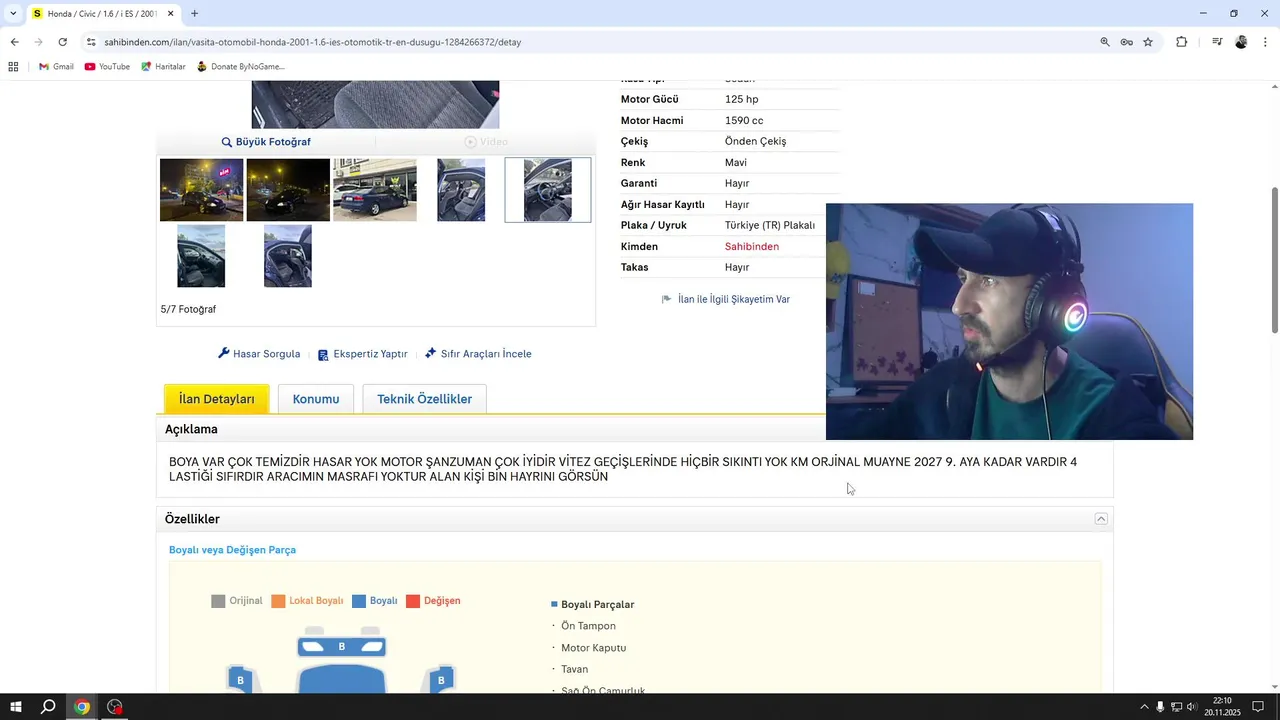This screenshot has width=1280, height=720.
Task: Click the Önden Çekiş value
Action: click(755, 141)
